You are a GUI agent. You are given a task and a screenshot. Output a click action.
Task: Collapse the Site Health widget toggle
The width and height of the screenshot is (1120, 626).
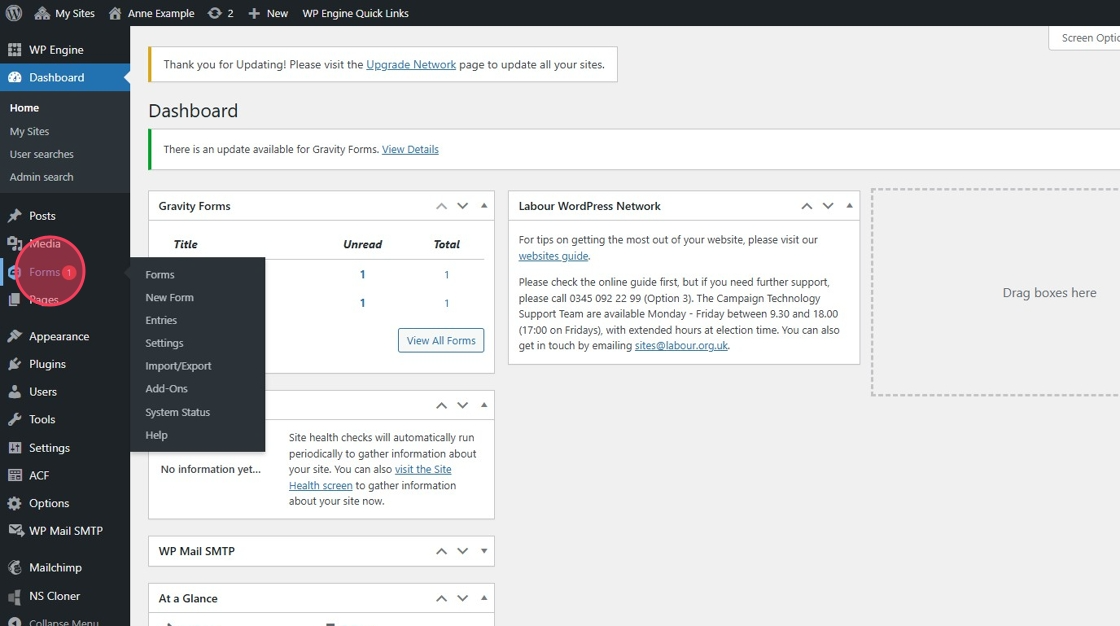(484, 405)
